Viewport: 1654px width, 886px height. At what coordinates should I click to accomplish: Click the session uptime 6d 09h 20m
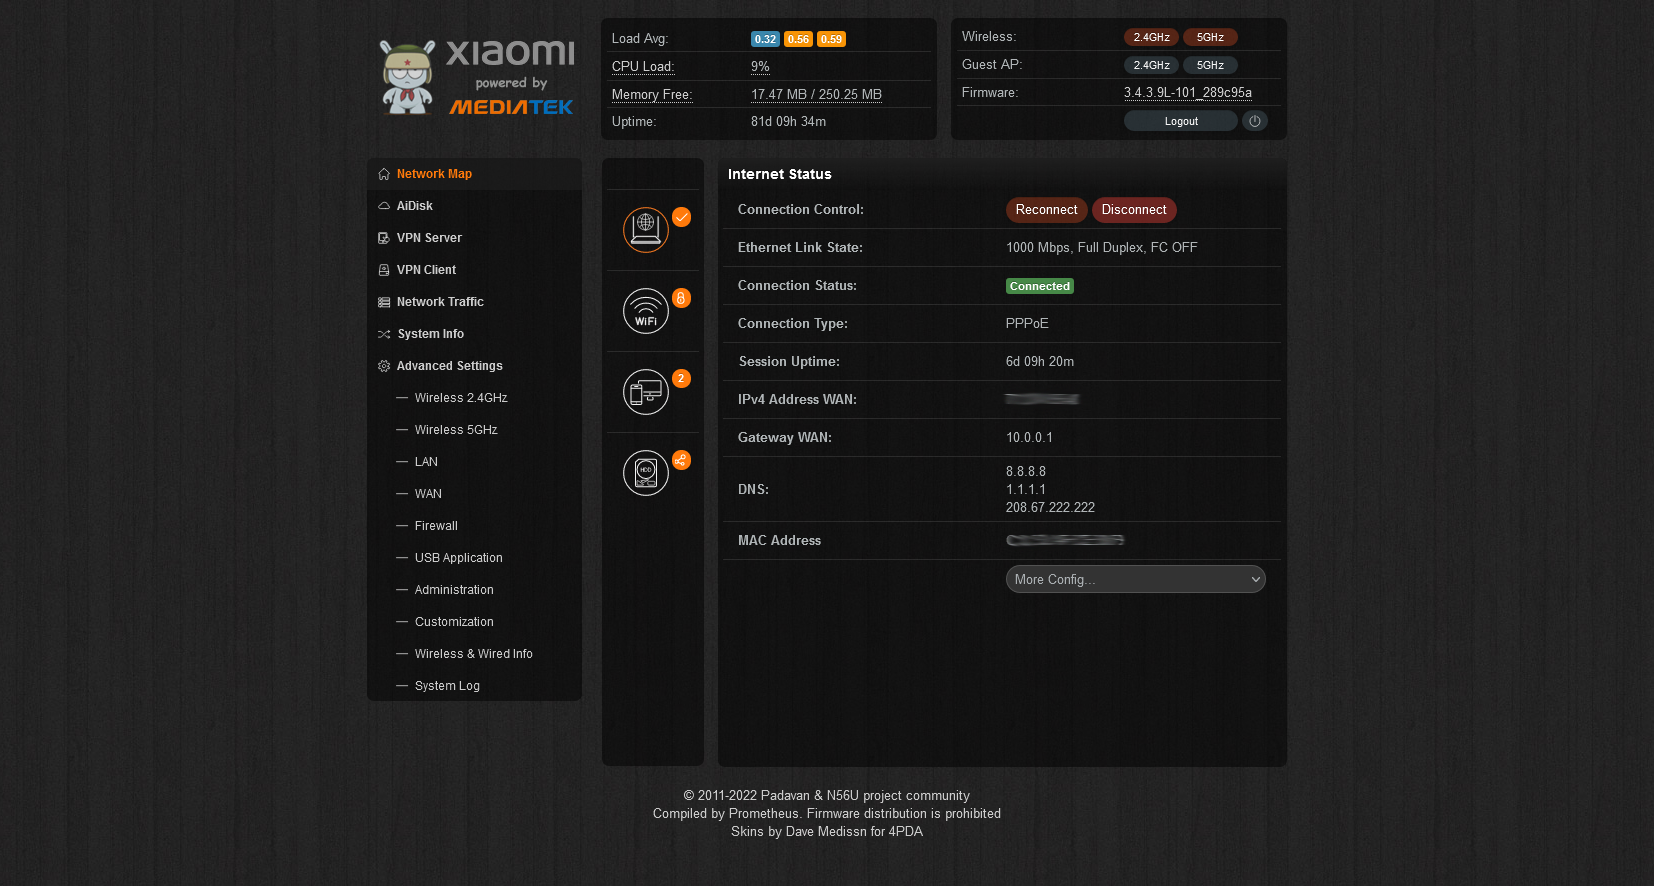[1040, 362]
